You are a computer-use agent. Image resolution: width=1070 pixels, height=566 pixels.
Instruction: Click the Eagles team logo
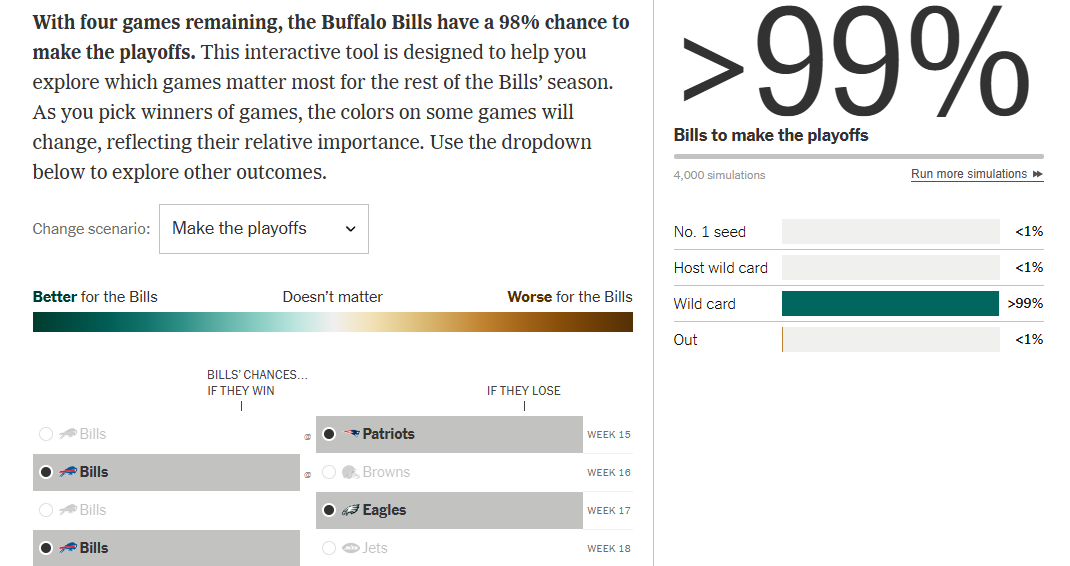pos(351,510)
